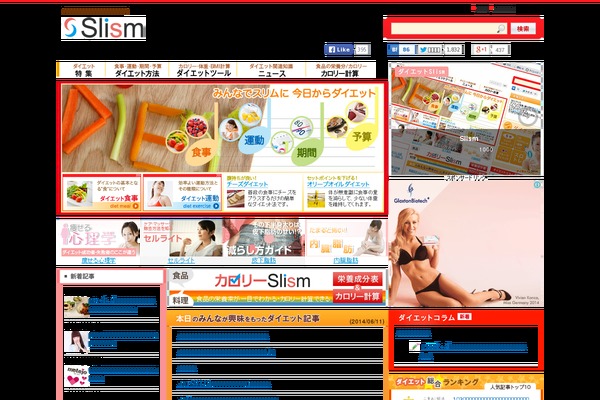Click the 運動 bubble in the banner
The height and width of the screenshot is (400, 600).
pyautogui.click(x=254, y=140)
